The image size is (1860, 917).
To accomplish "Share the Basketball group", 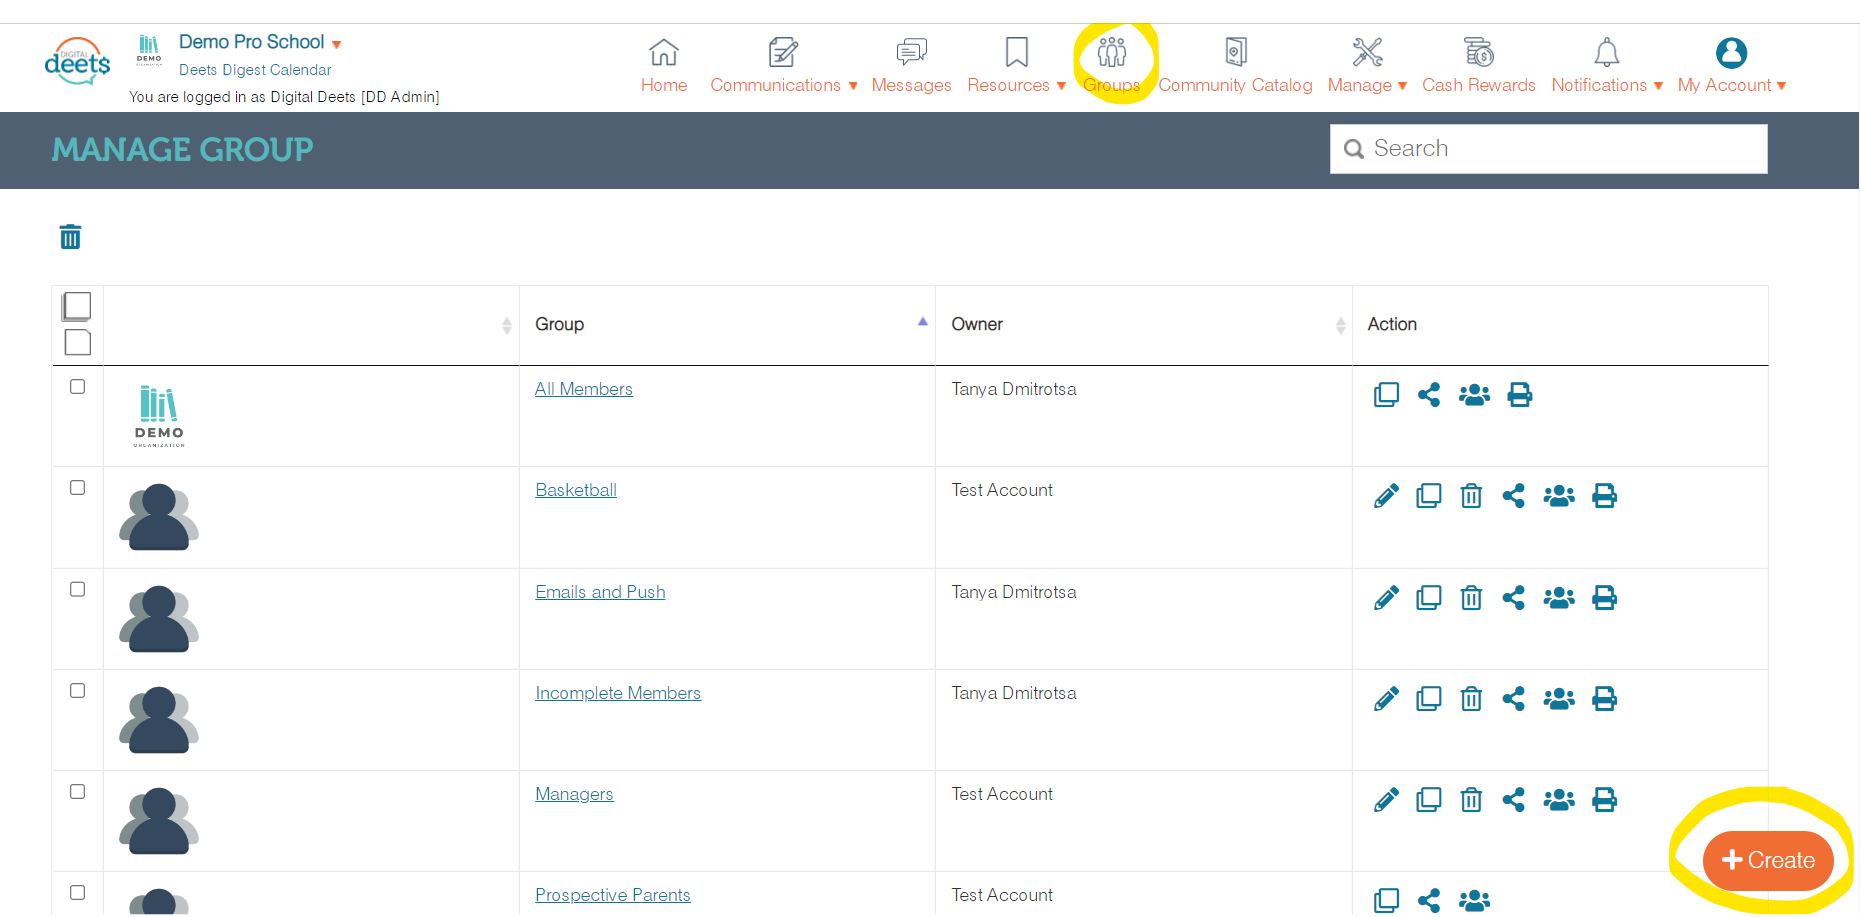I will pyautogui.click(x=1514, y=496).
